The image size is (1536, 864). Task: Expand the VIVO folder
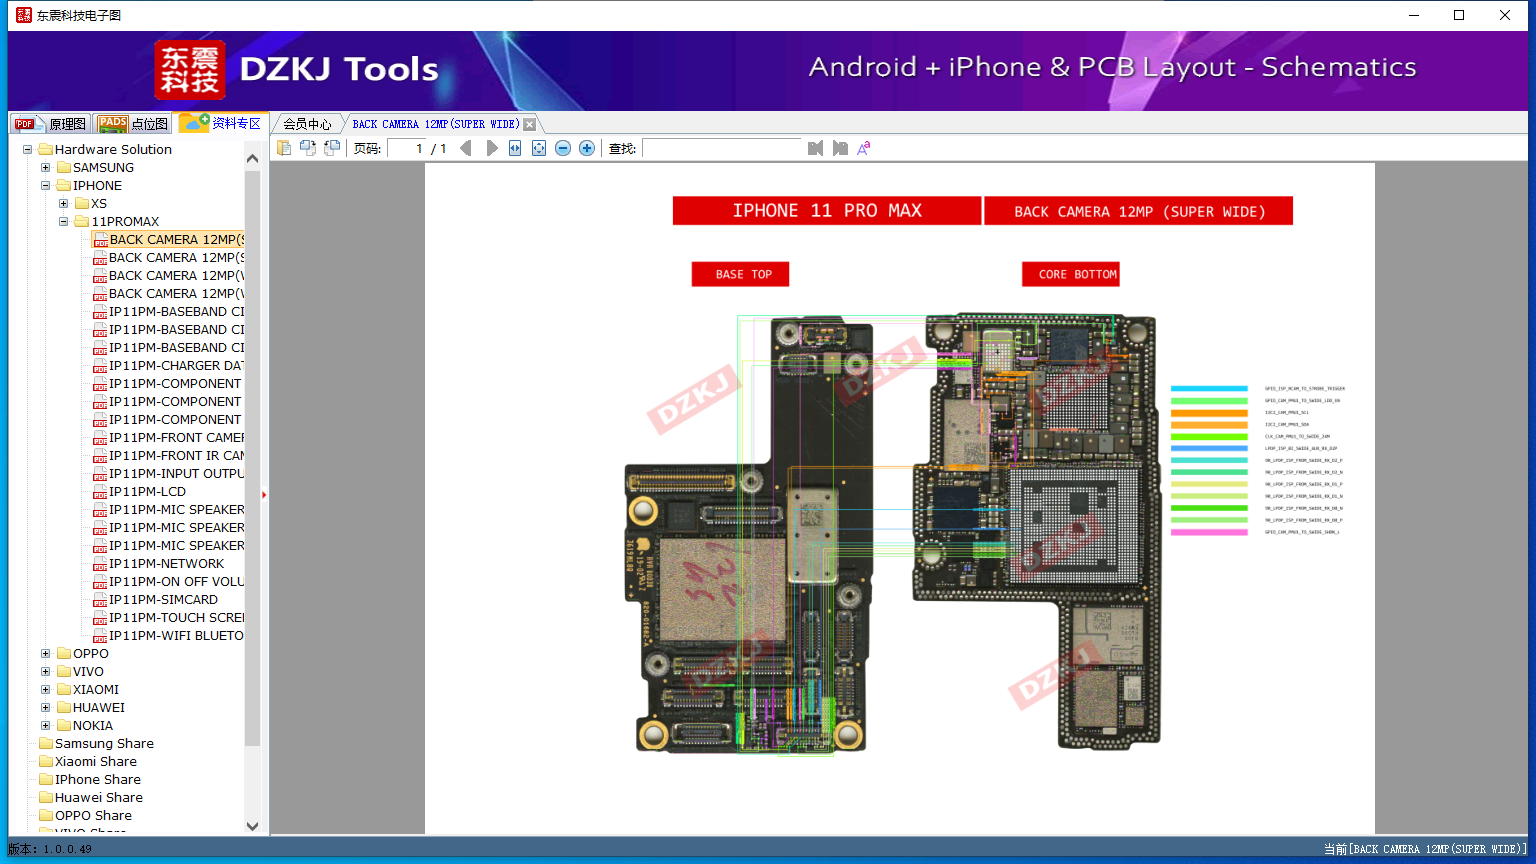point(46,672)
